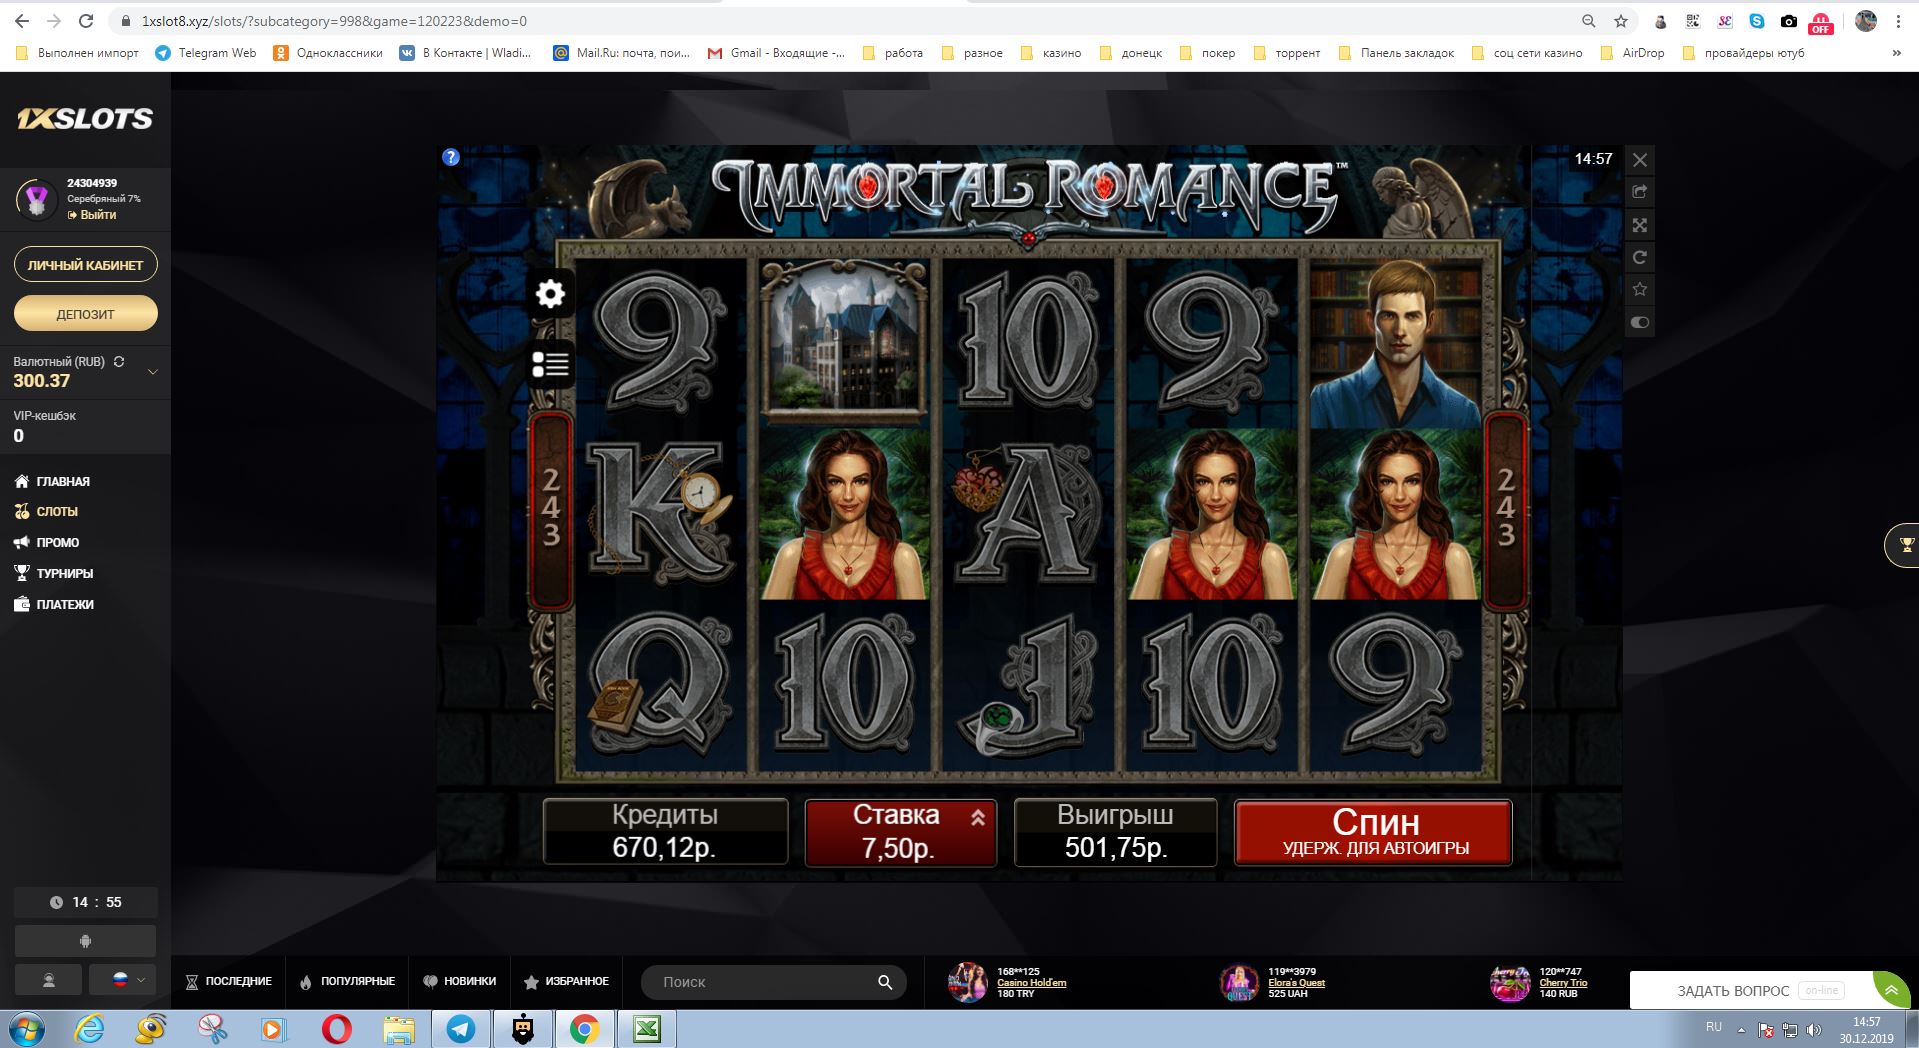Open the ТУРНИРЫ section
1919x1048 pixels.
point(54,573)
